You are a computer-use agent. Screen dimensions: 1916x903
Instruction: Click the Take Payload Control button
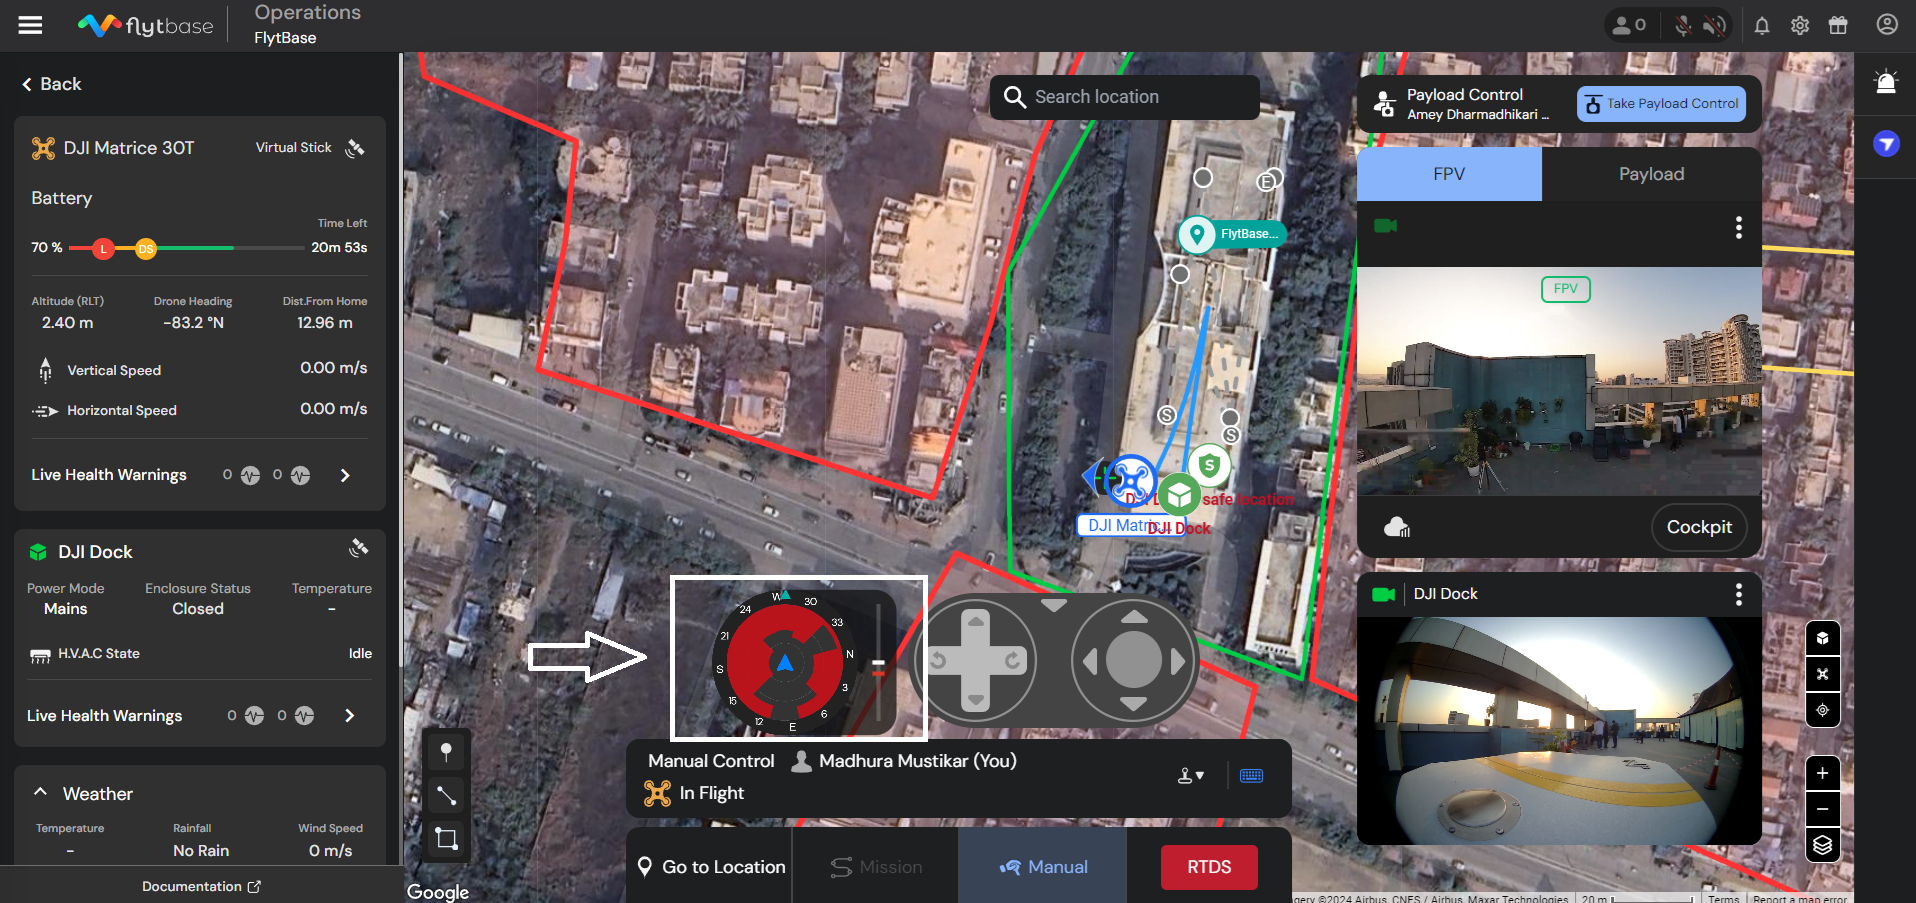[x=1661, y=104]
